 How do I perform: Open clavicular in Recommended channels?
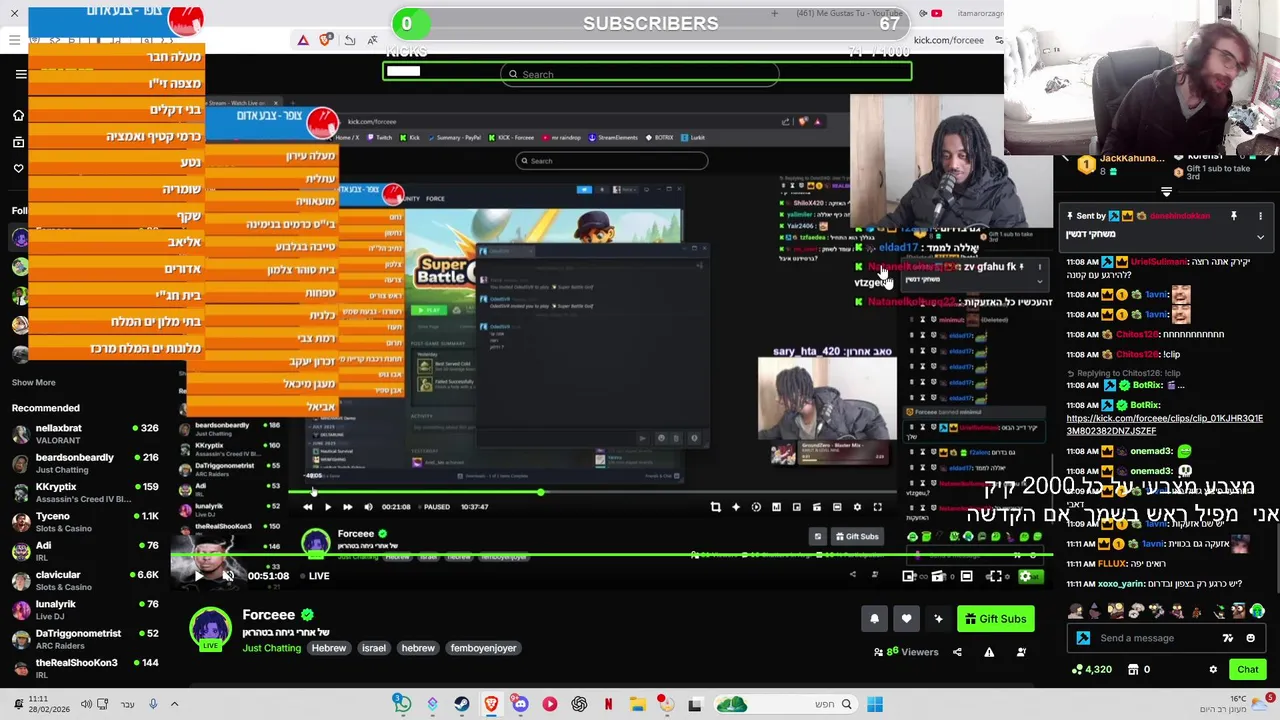coord(85,581)
